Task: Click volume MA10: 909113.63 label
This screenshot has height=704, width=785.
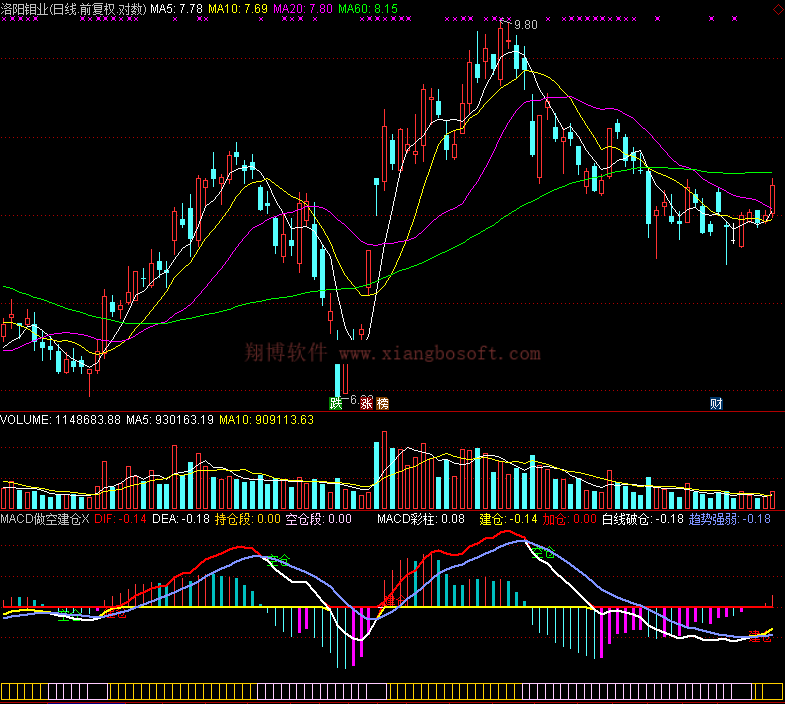Action: pyautogui.click(x=266, y=420)
